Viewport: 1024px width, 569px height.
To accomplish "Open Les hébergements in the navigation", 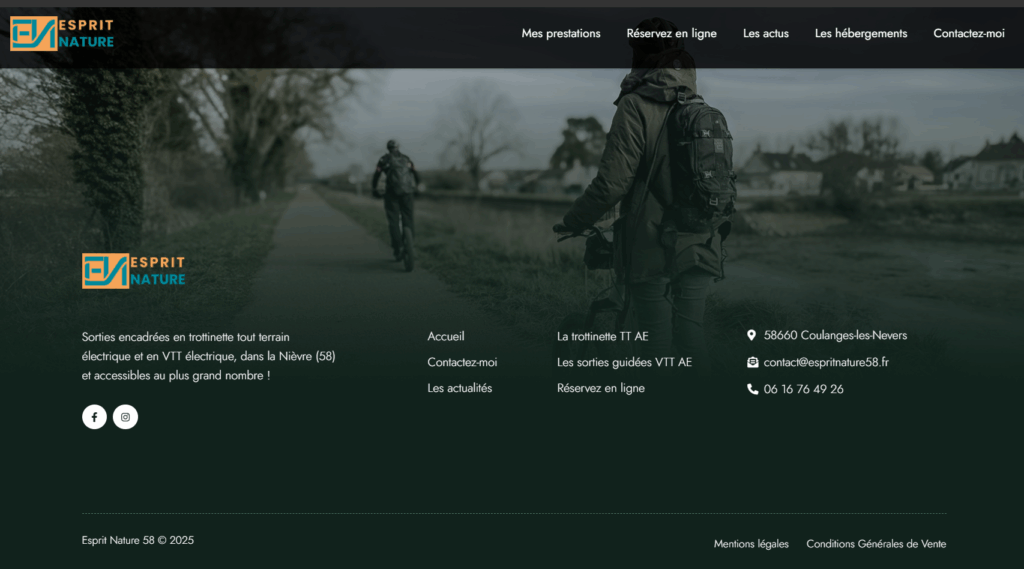I will coord(861,33).
